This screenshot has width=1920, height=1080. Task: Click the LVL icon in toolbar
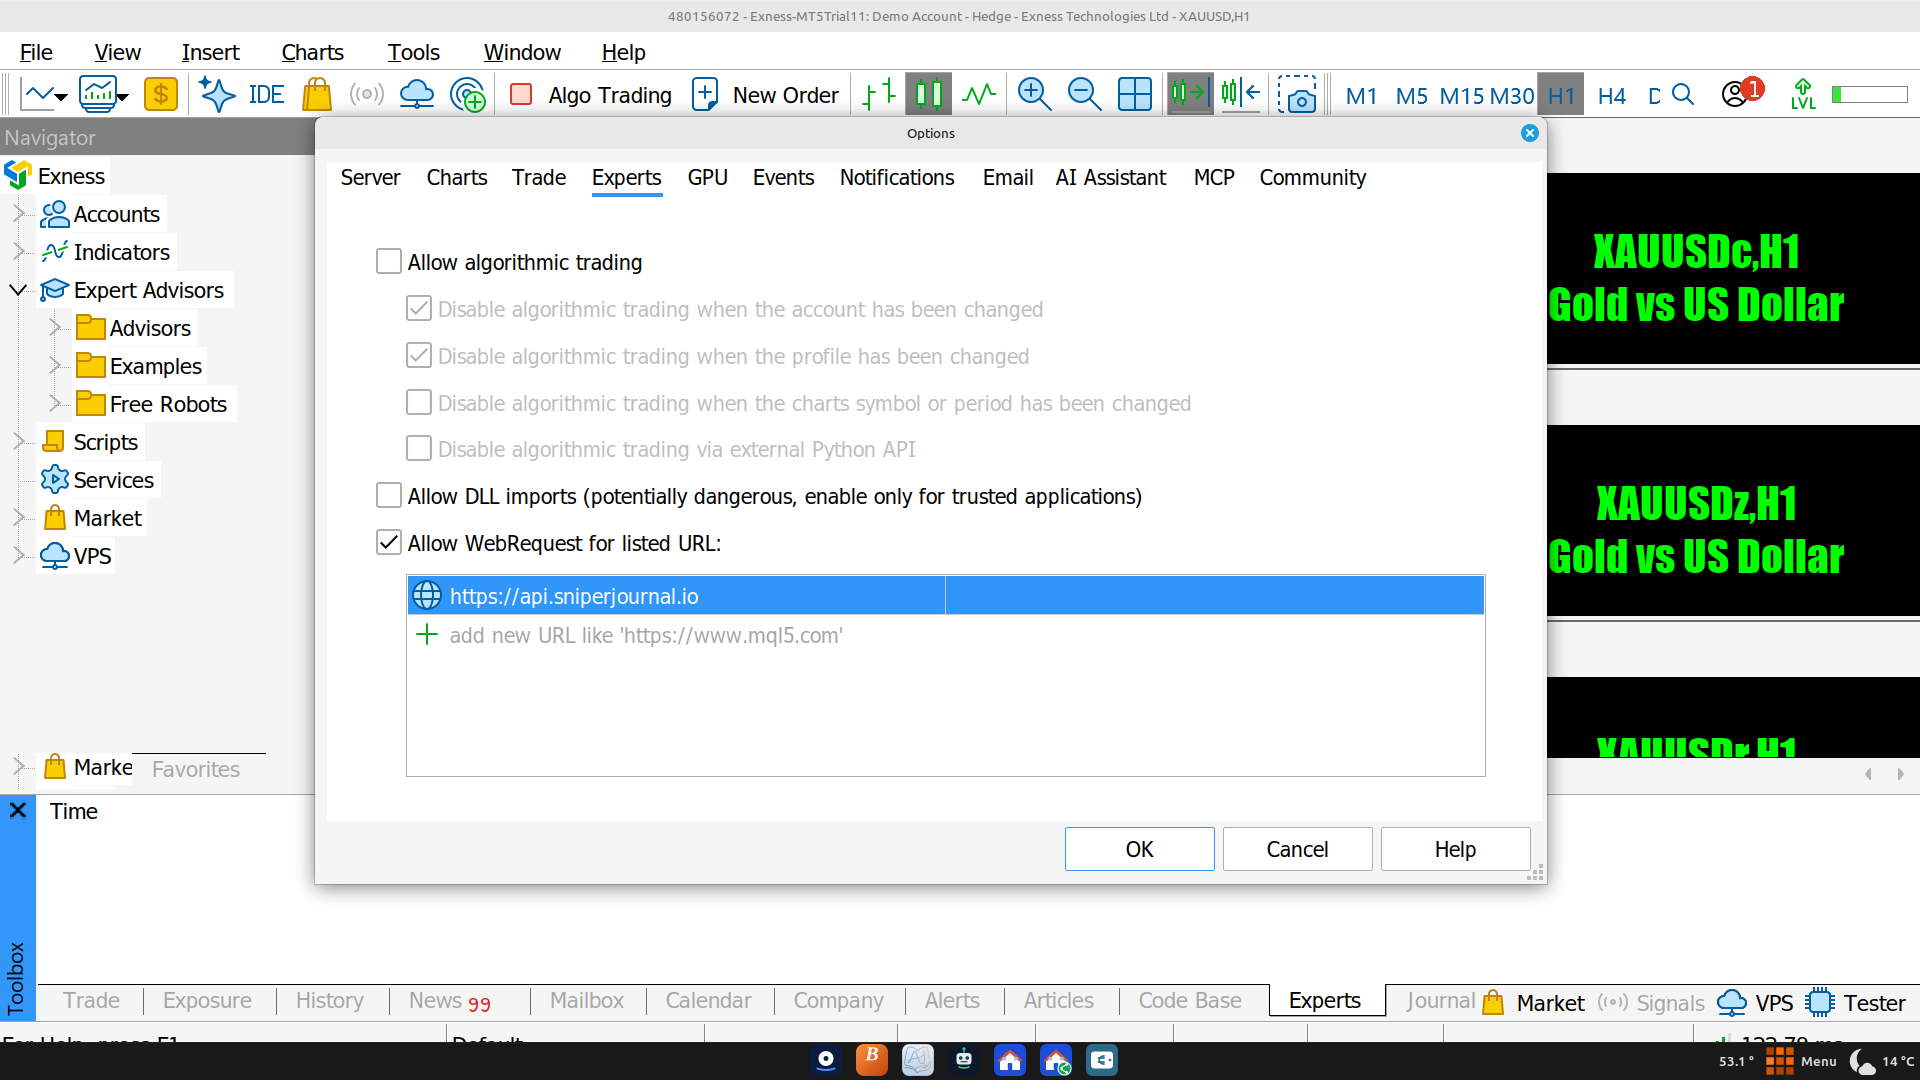pyautogui.click(x=1803, y=95)
